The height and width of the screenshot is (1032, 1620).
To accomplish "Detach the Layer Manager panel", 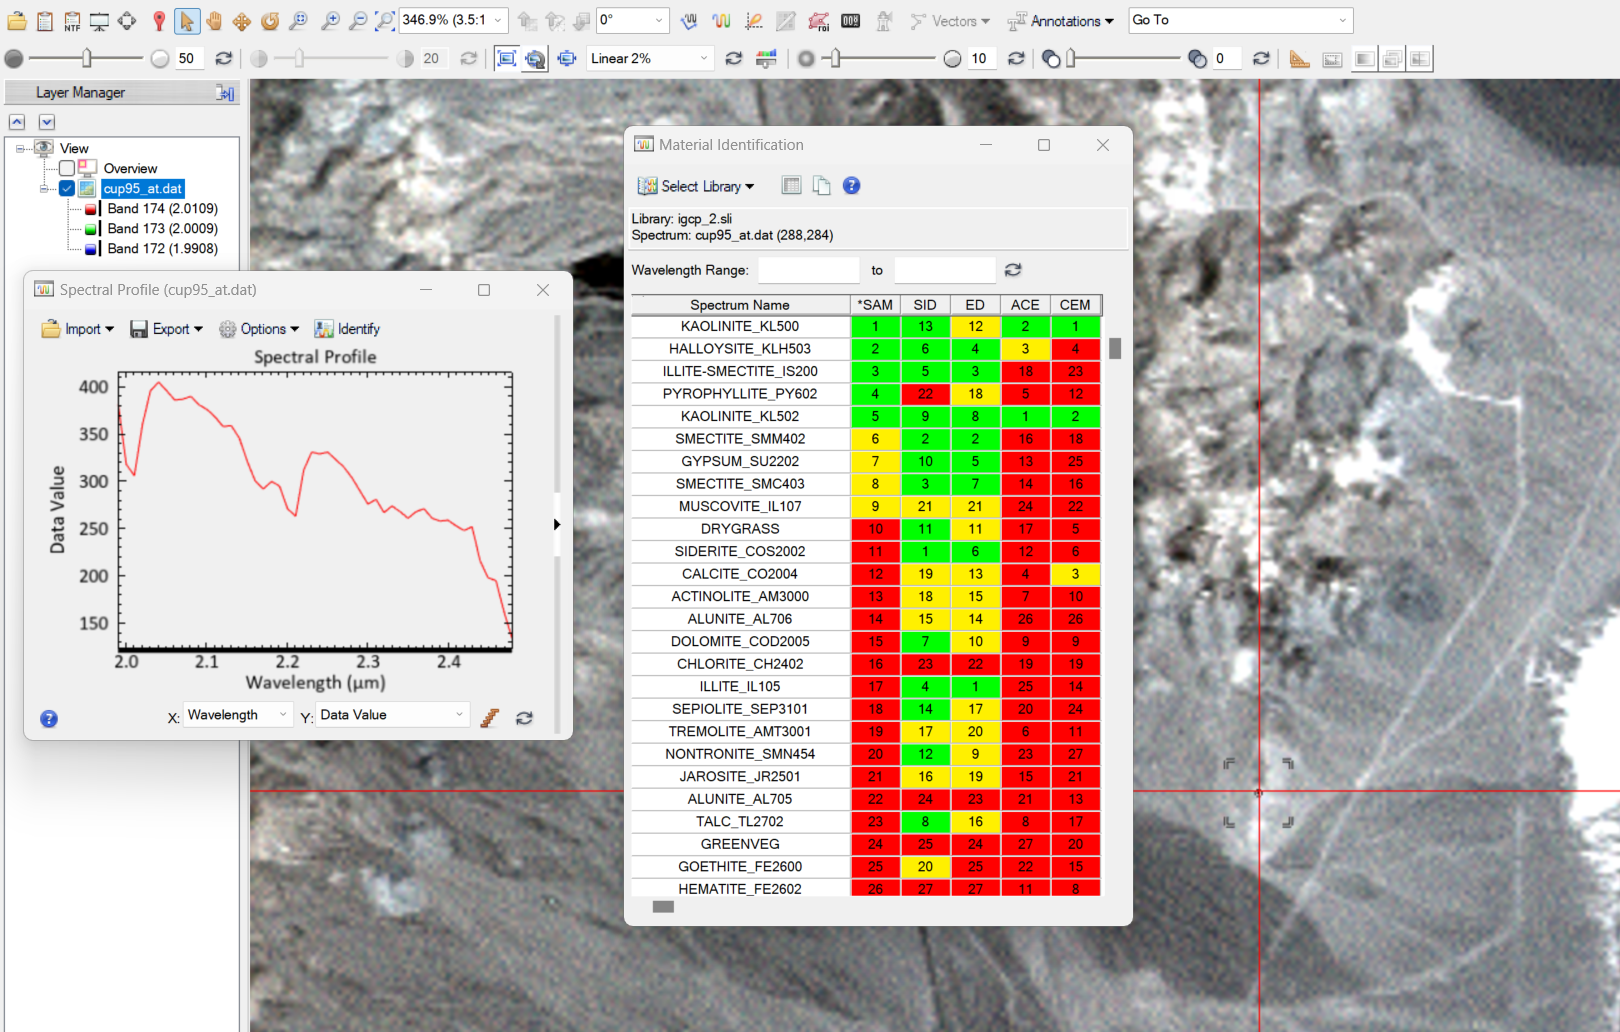I will click(225, 93).
